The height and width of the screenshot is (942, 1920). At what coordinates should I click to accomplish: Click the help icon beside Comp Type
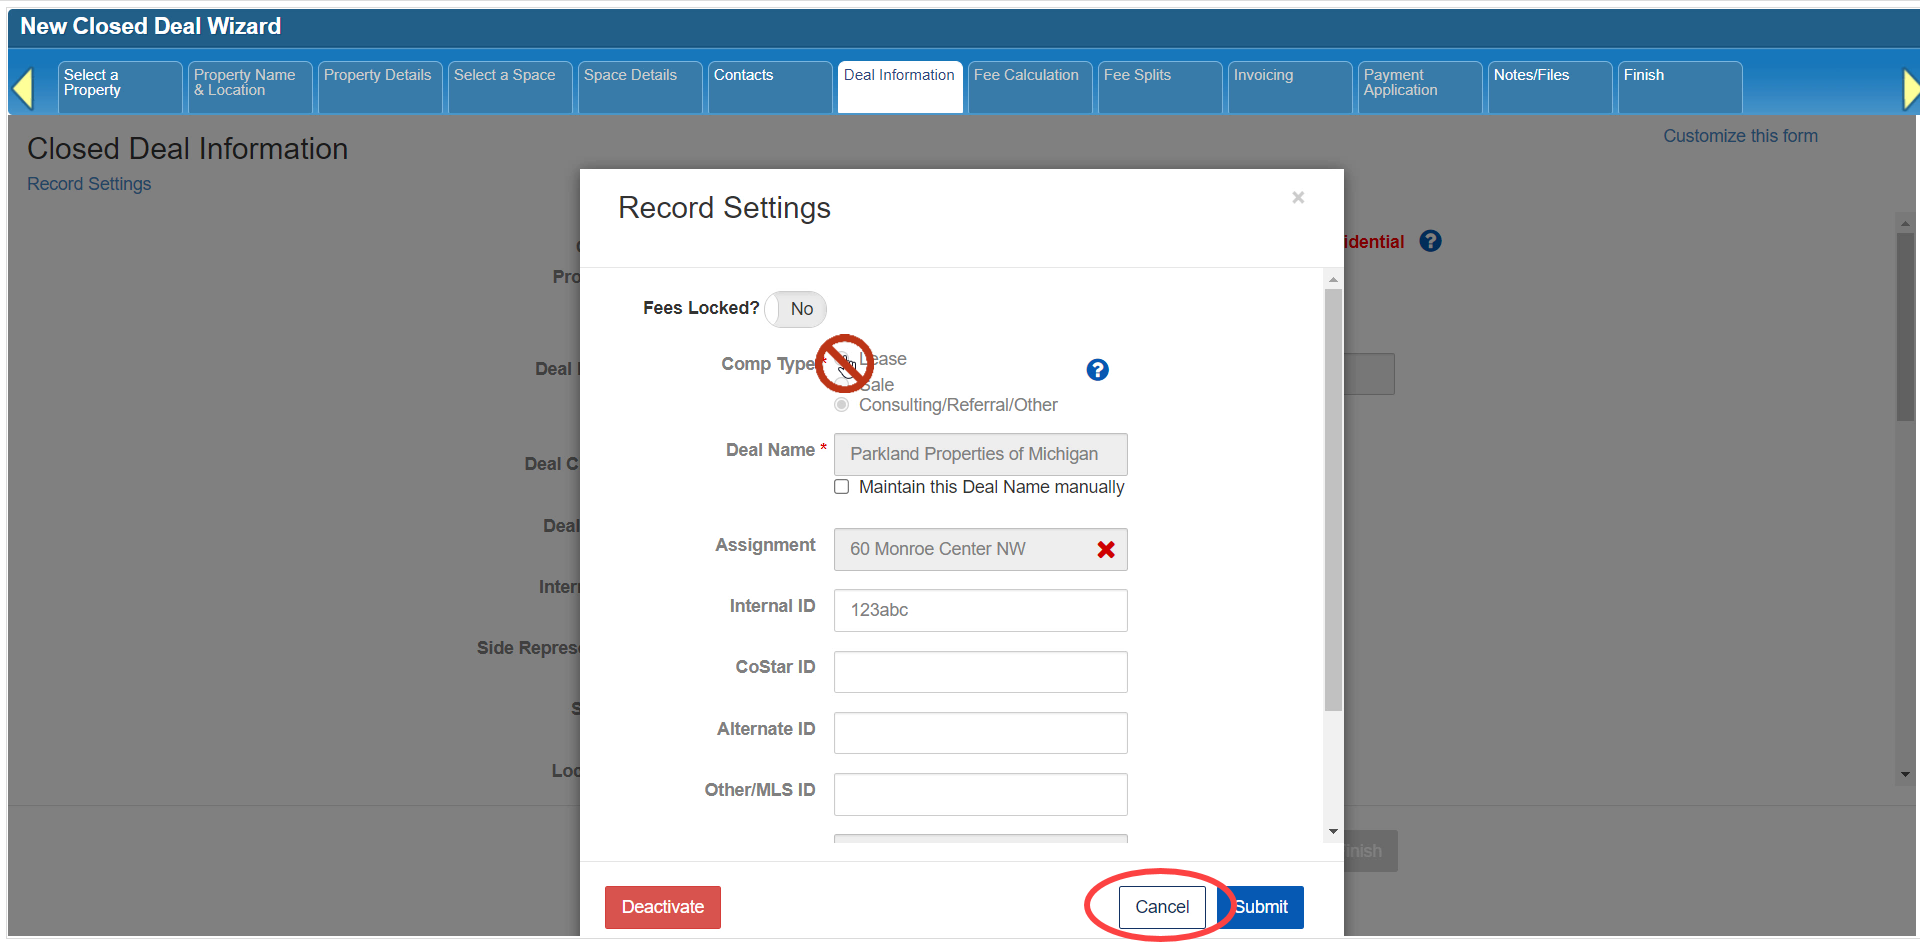[x=1097, y=370]
